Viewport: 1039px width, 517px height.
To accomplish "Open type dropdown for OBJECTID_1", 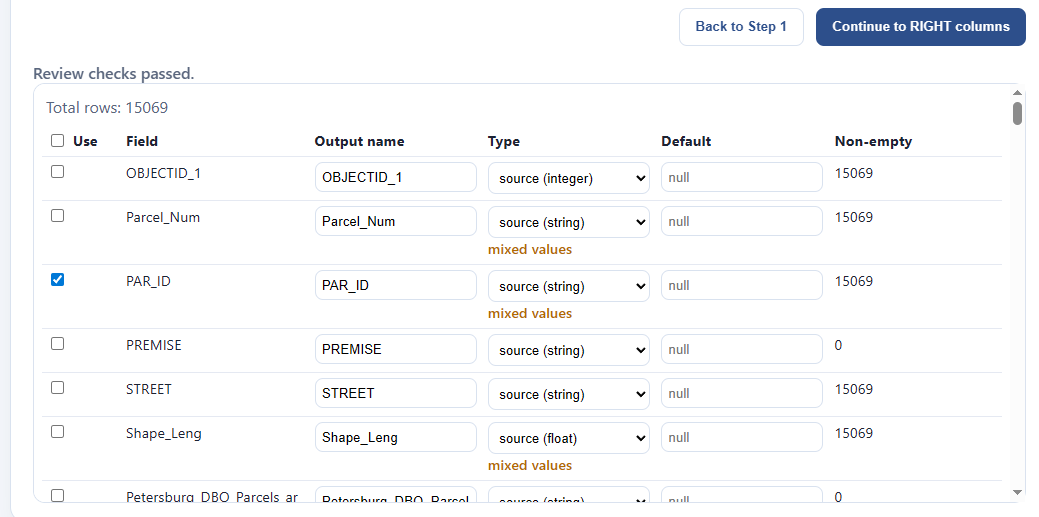I will click(x=569, y=178).
